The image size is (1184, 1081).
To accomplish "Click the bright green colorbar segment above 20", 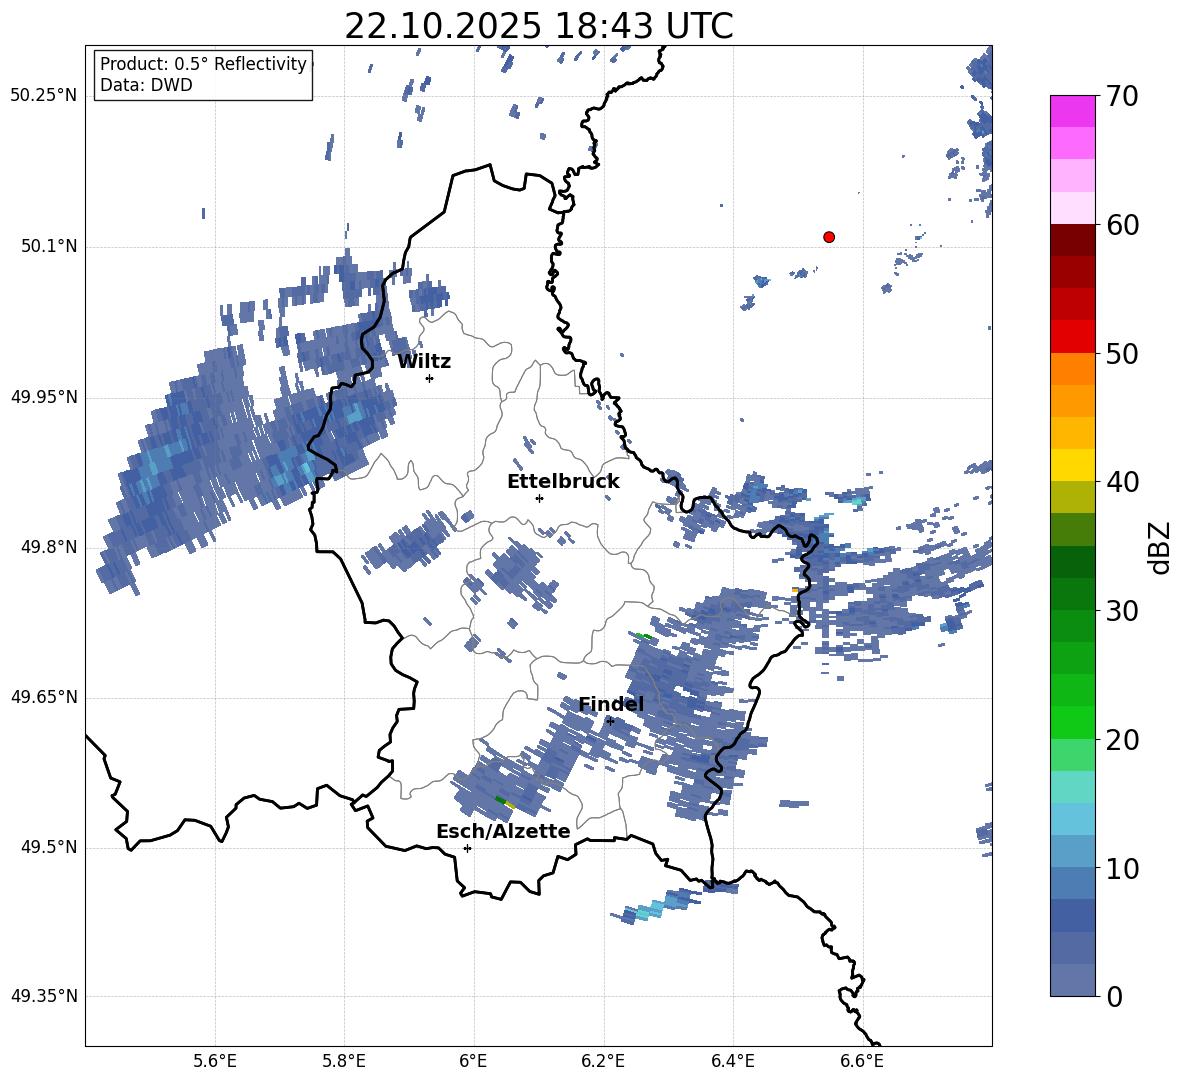I will pyautogui.click(x=1073, y=722).
